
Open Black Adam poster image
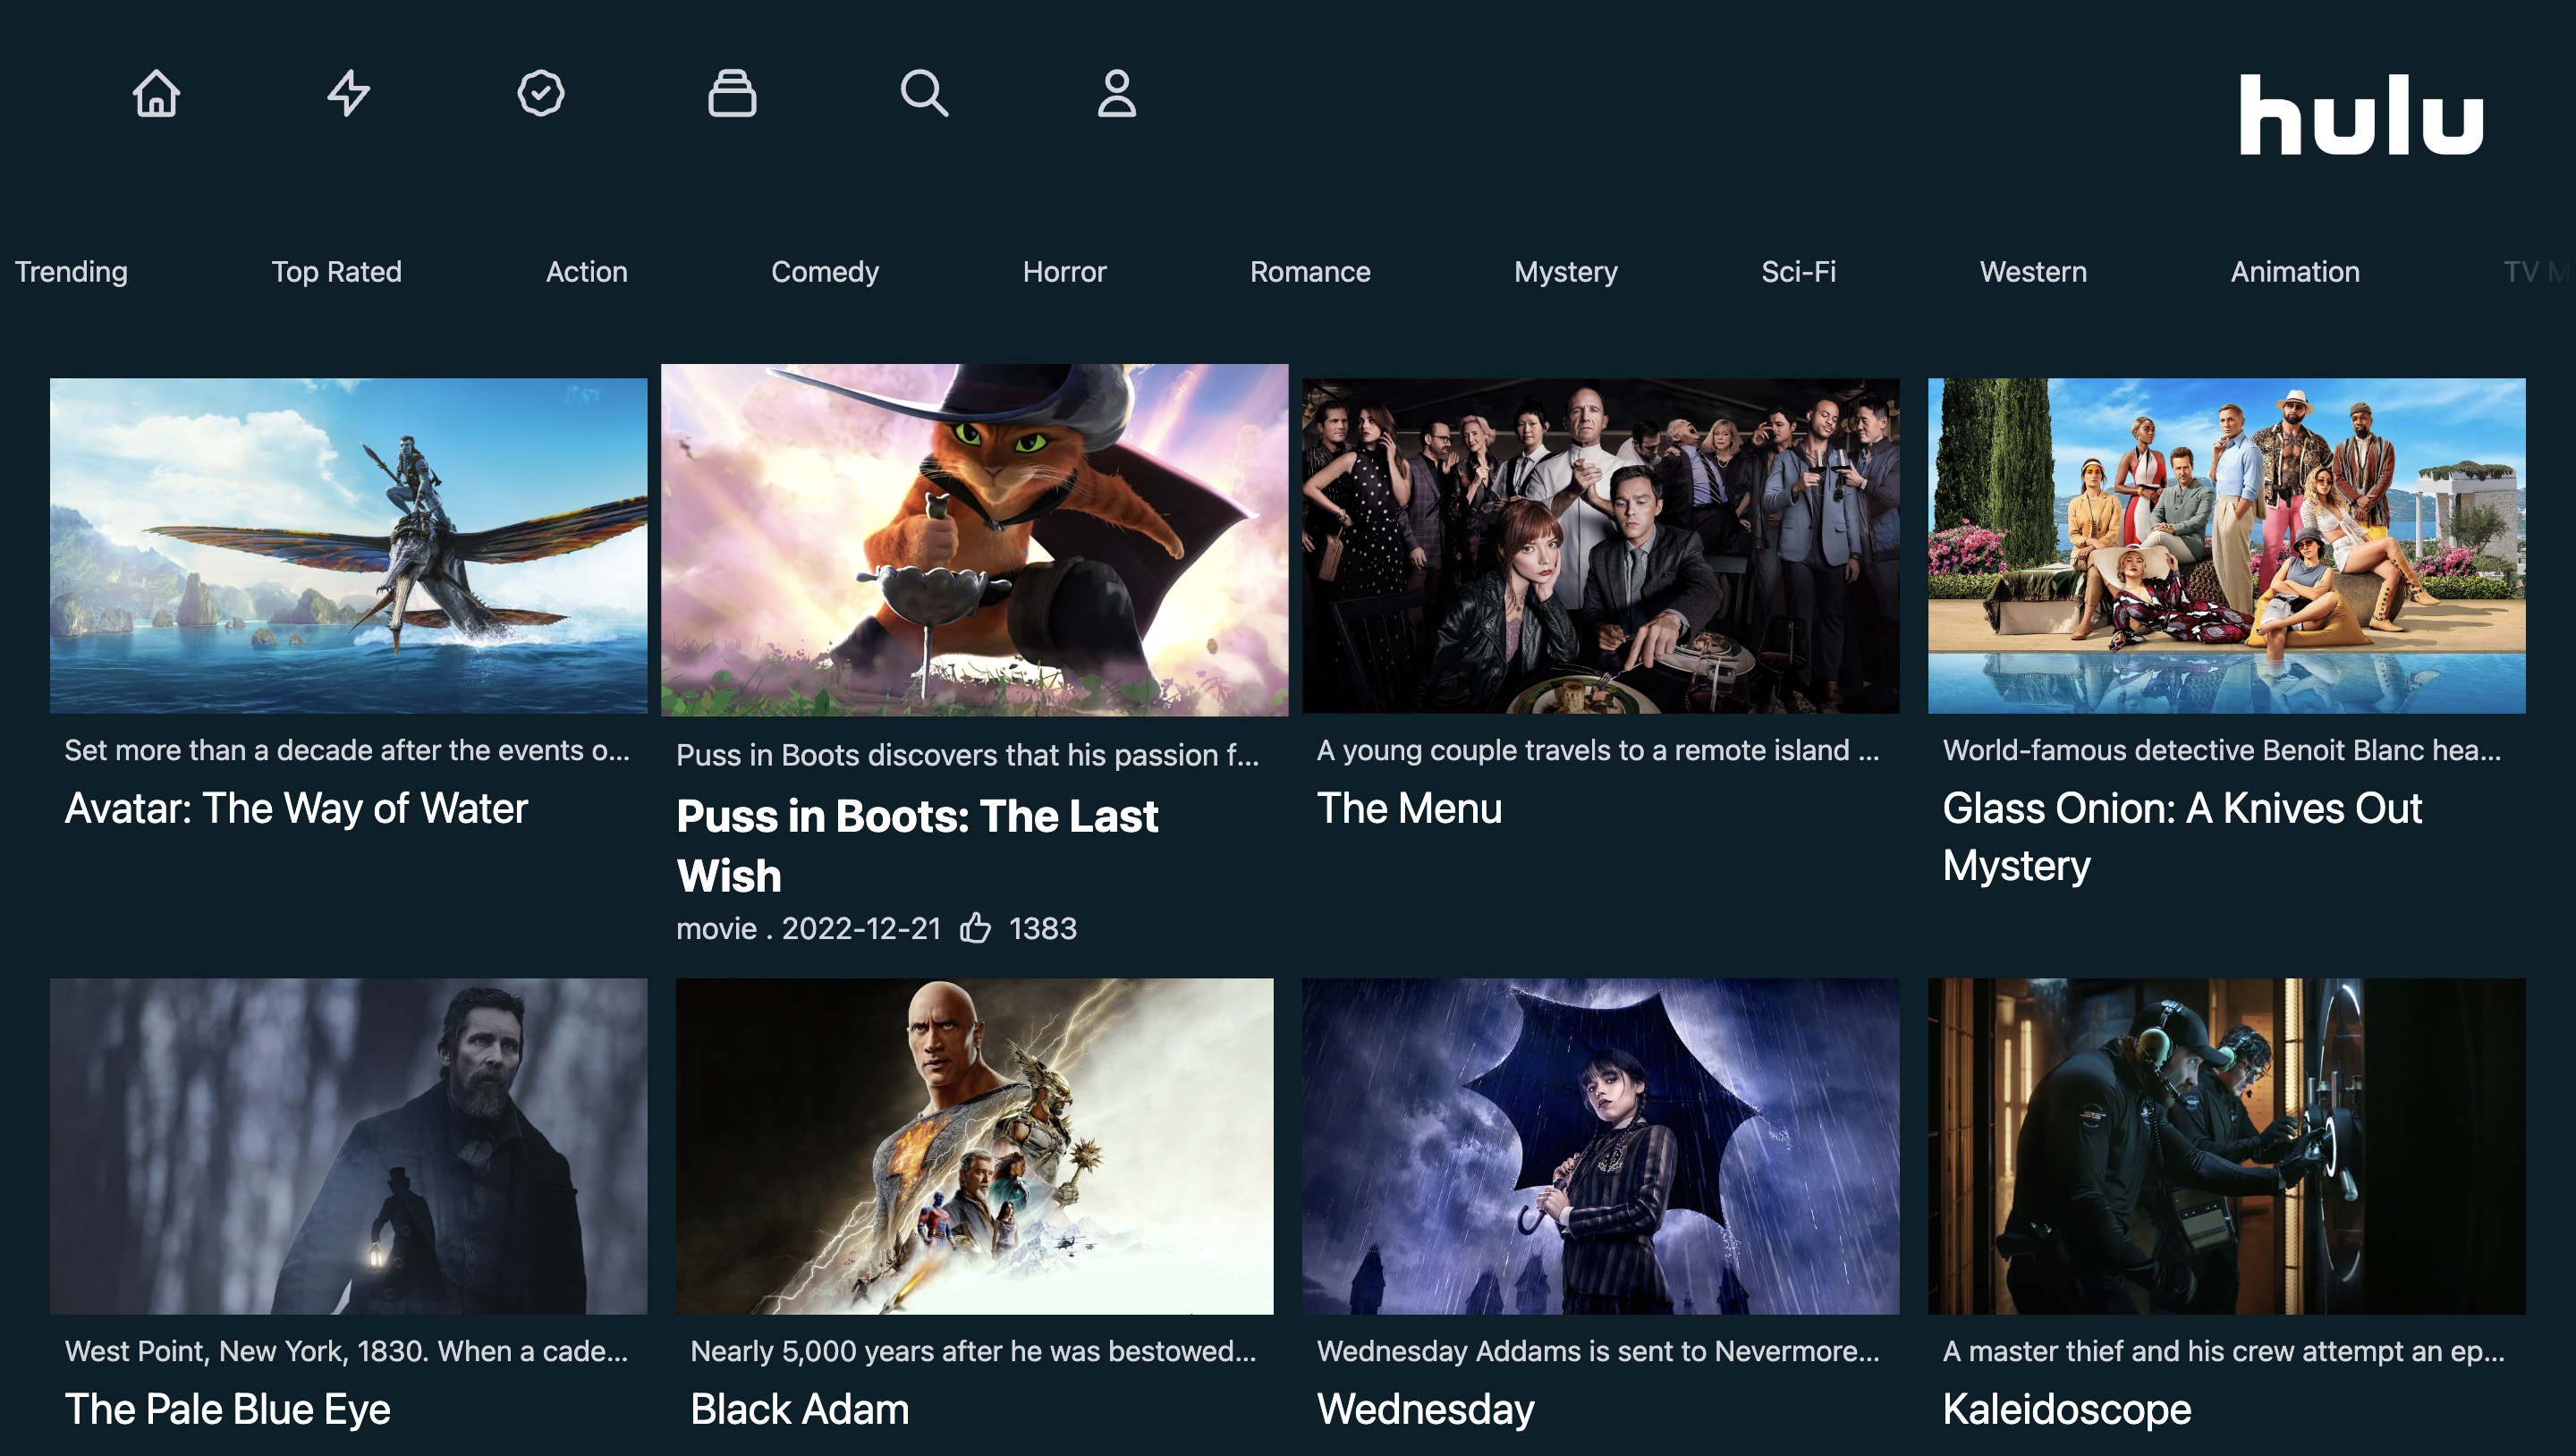click(974, 1146)
